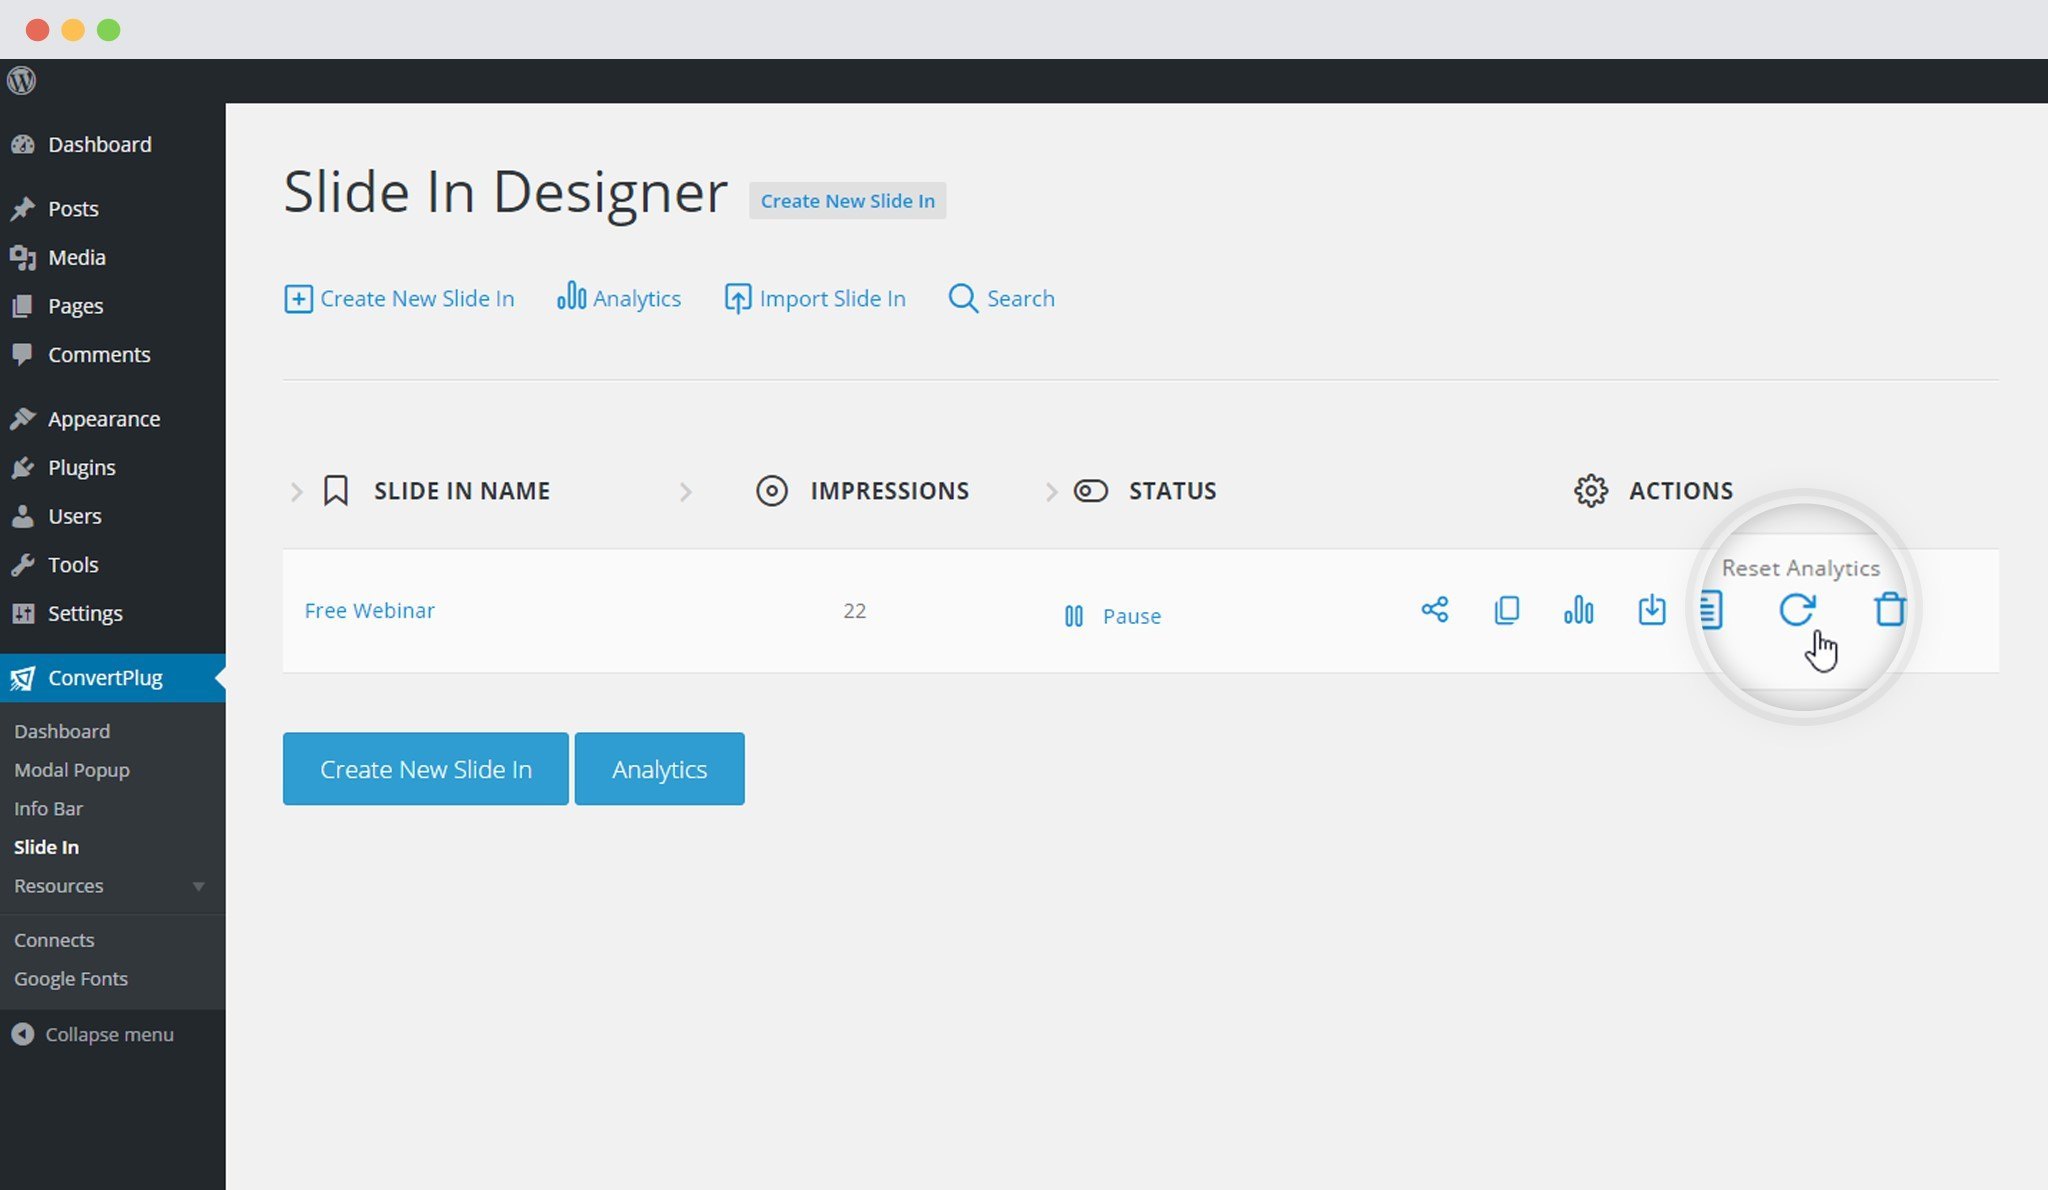Click the magnifier icon next to Search

(963, 298)
